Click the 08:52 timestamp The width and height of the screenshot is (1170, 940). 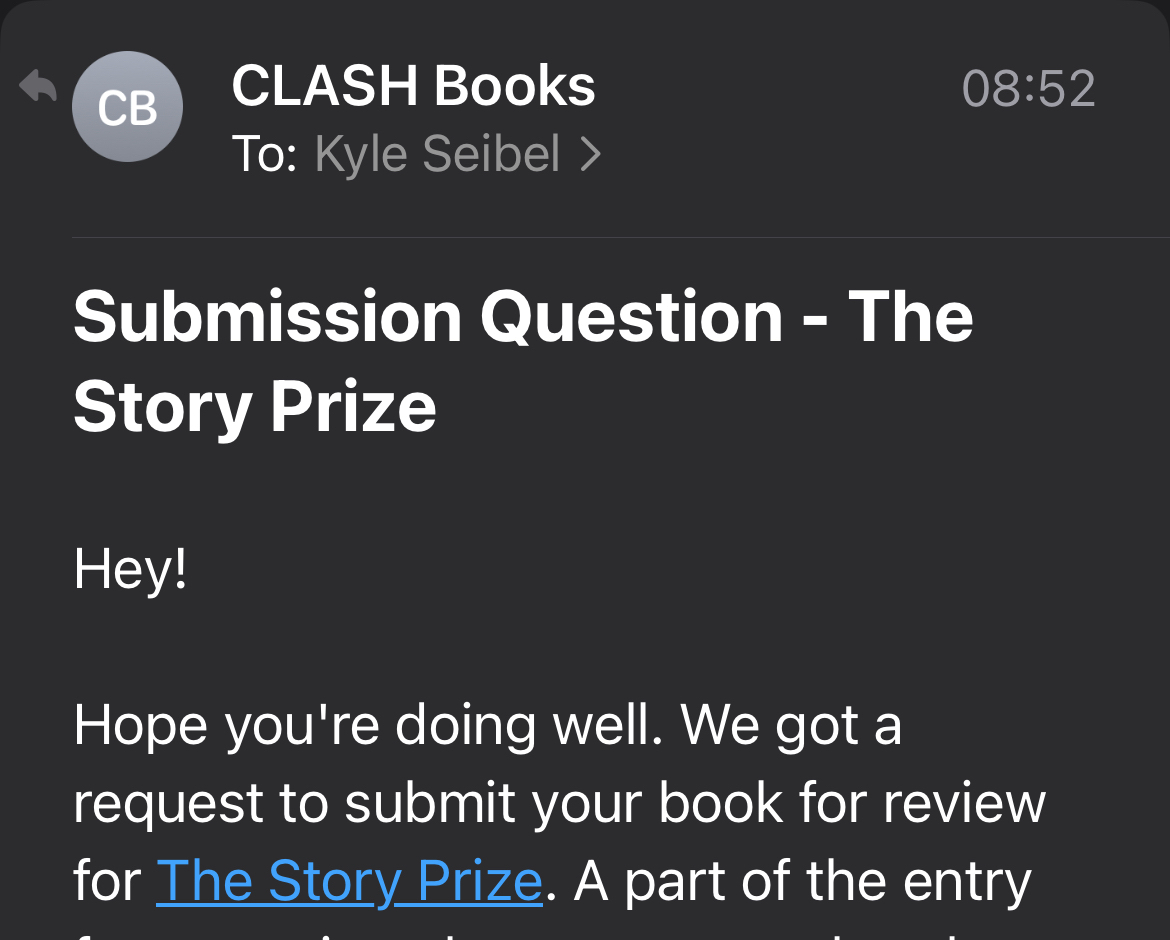(x=1028, y=89)
